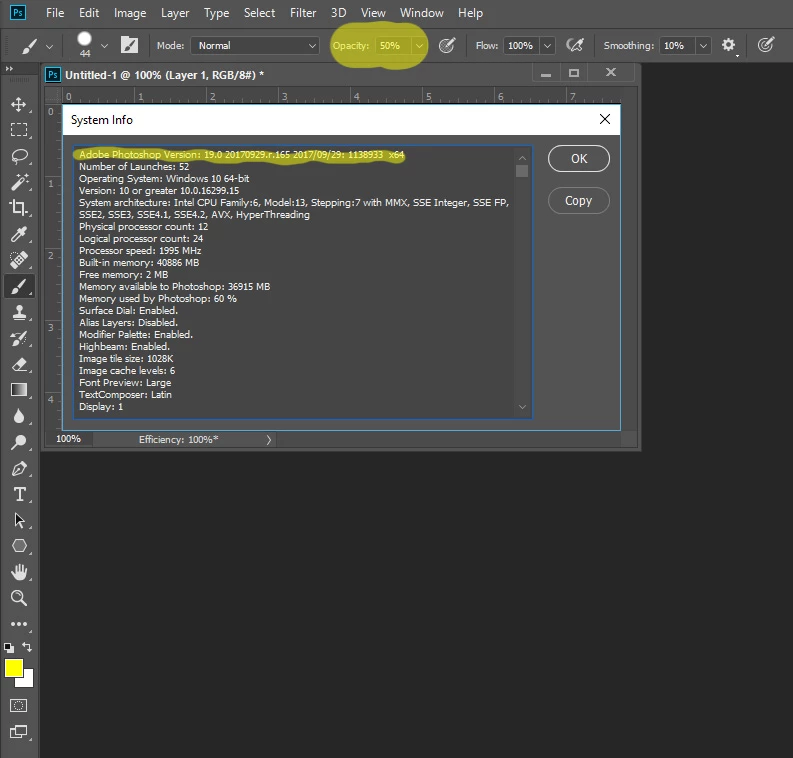The image size is (793, 758).
Task: Expand the tool preset picker arrow
Action: [49, 47]
